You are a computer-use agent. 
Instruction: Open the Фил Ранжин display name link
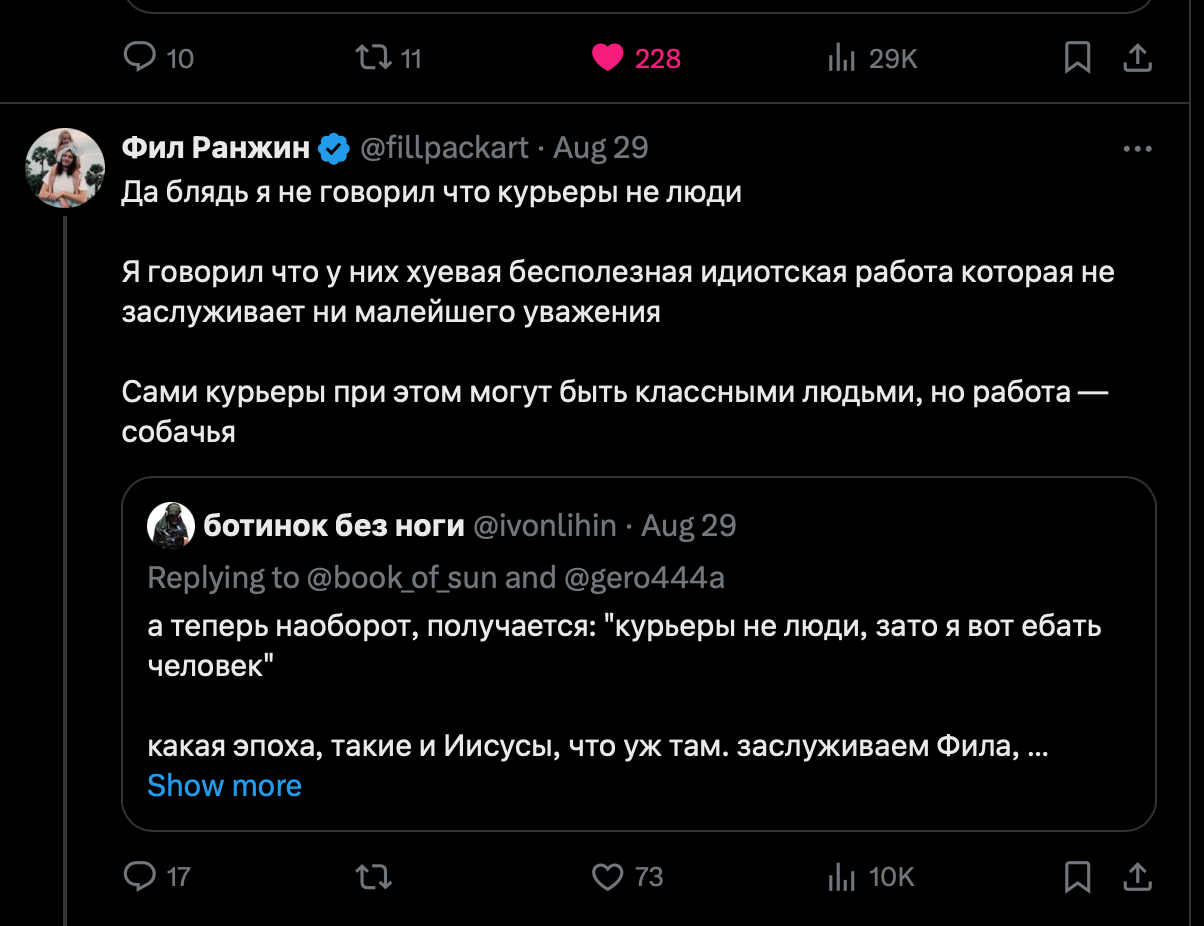[x=216, y=148]
